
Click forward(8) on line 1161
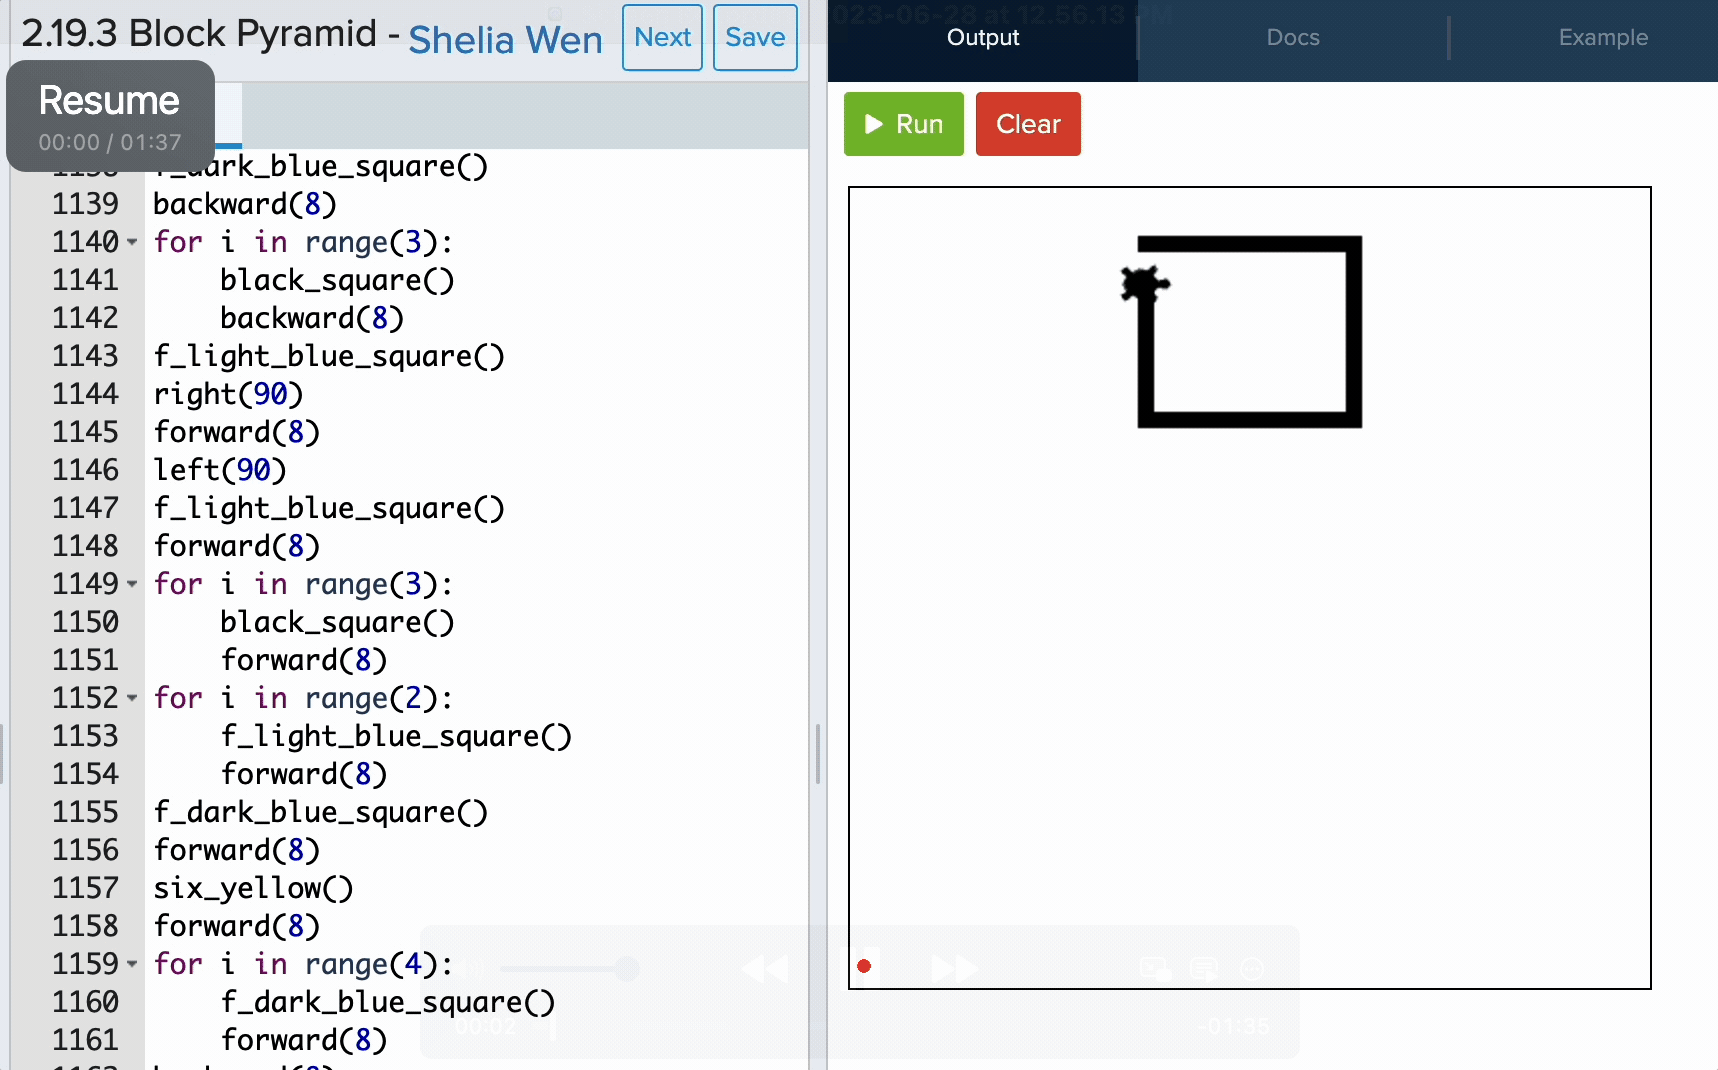(304, 1040)
